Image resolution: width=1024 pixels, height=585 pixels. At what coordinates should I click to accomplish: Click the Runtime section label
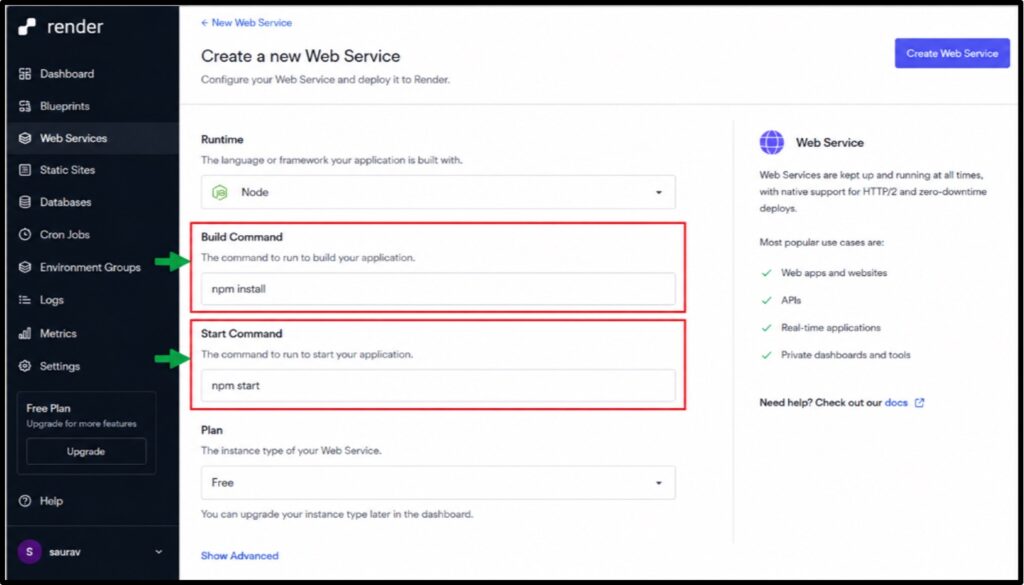point(222,139)
